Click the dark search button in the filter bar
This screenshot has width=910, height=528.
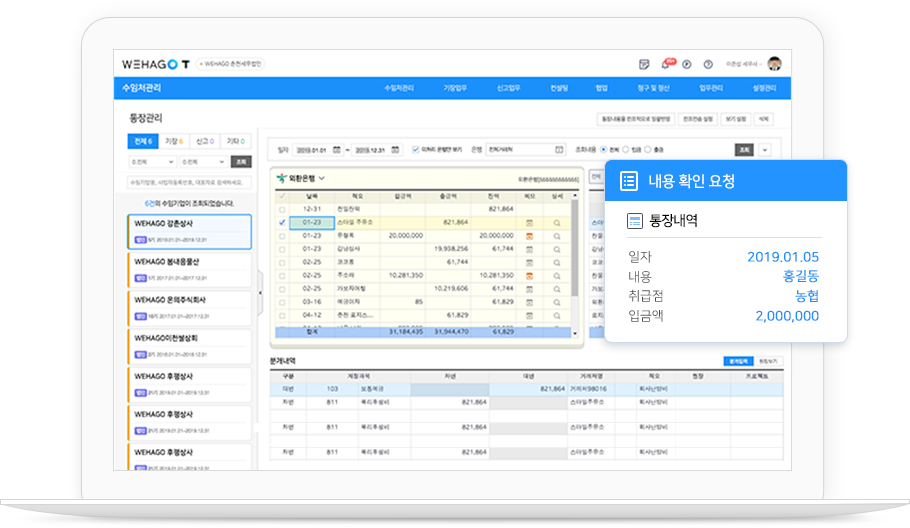pos(744,150)
